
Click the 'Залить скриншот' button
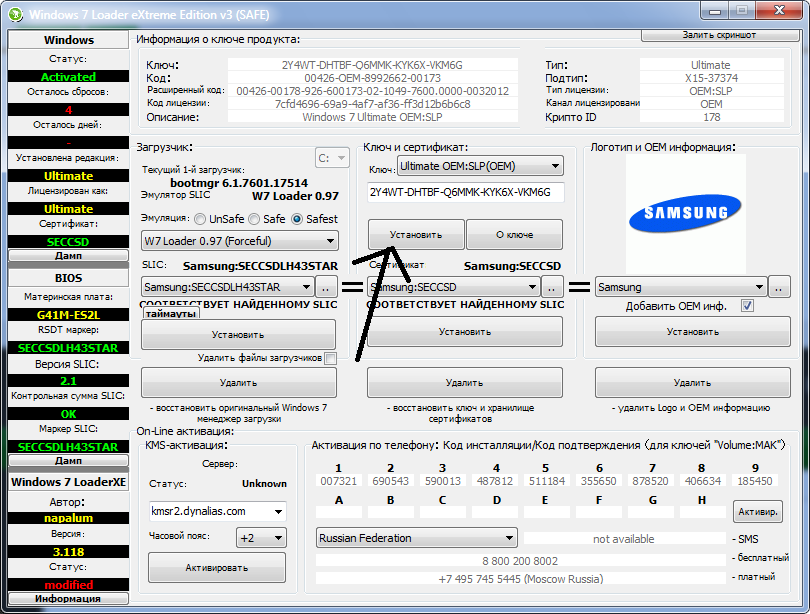720,35
